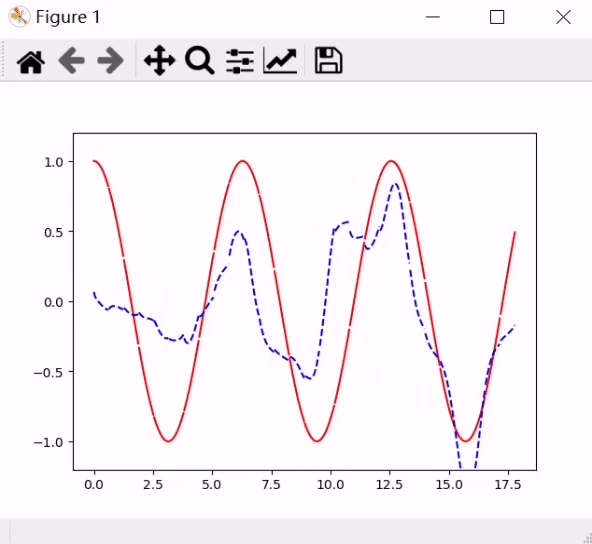Reset the plot to its original home view
This screenshot has height=544, width=592.
click(31, 60)
